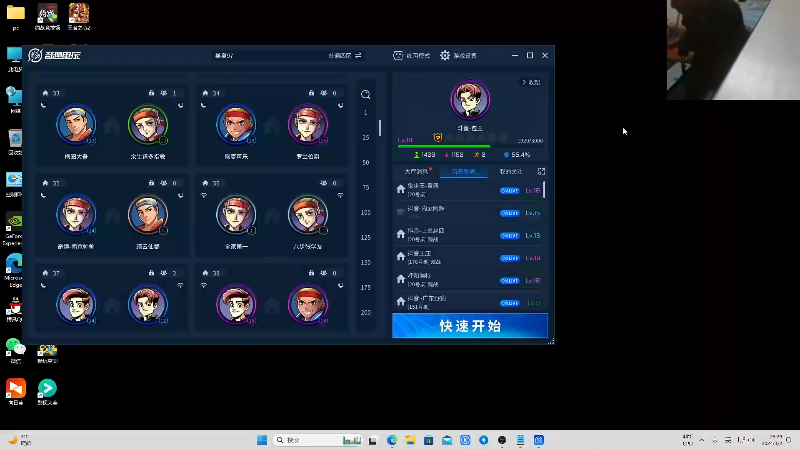
Task: Open the WeChat desktop icon
Action: (15, 351)
